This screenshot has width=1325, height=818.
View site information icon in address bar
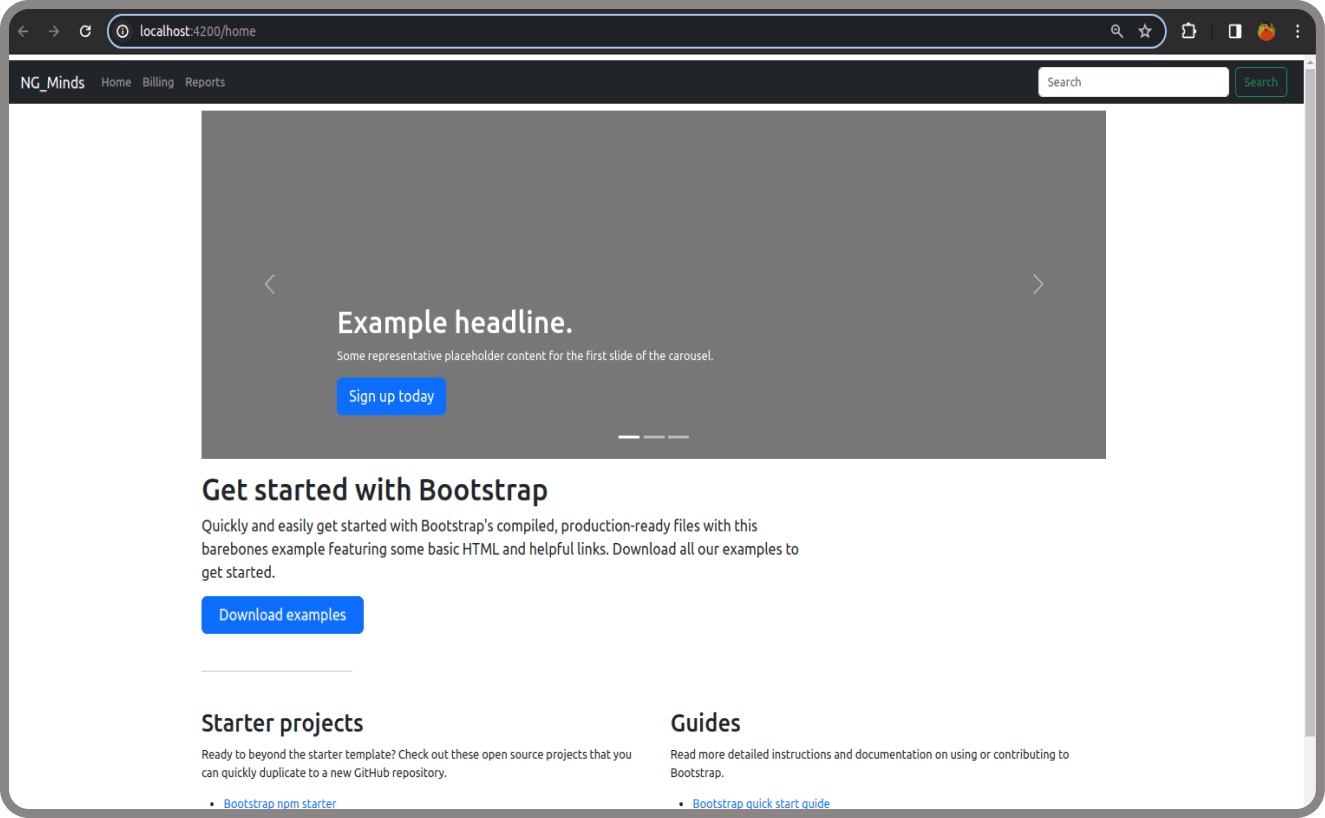coord(123,31)
